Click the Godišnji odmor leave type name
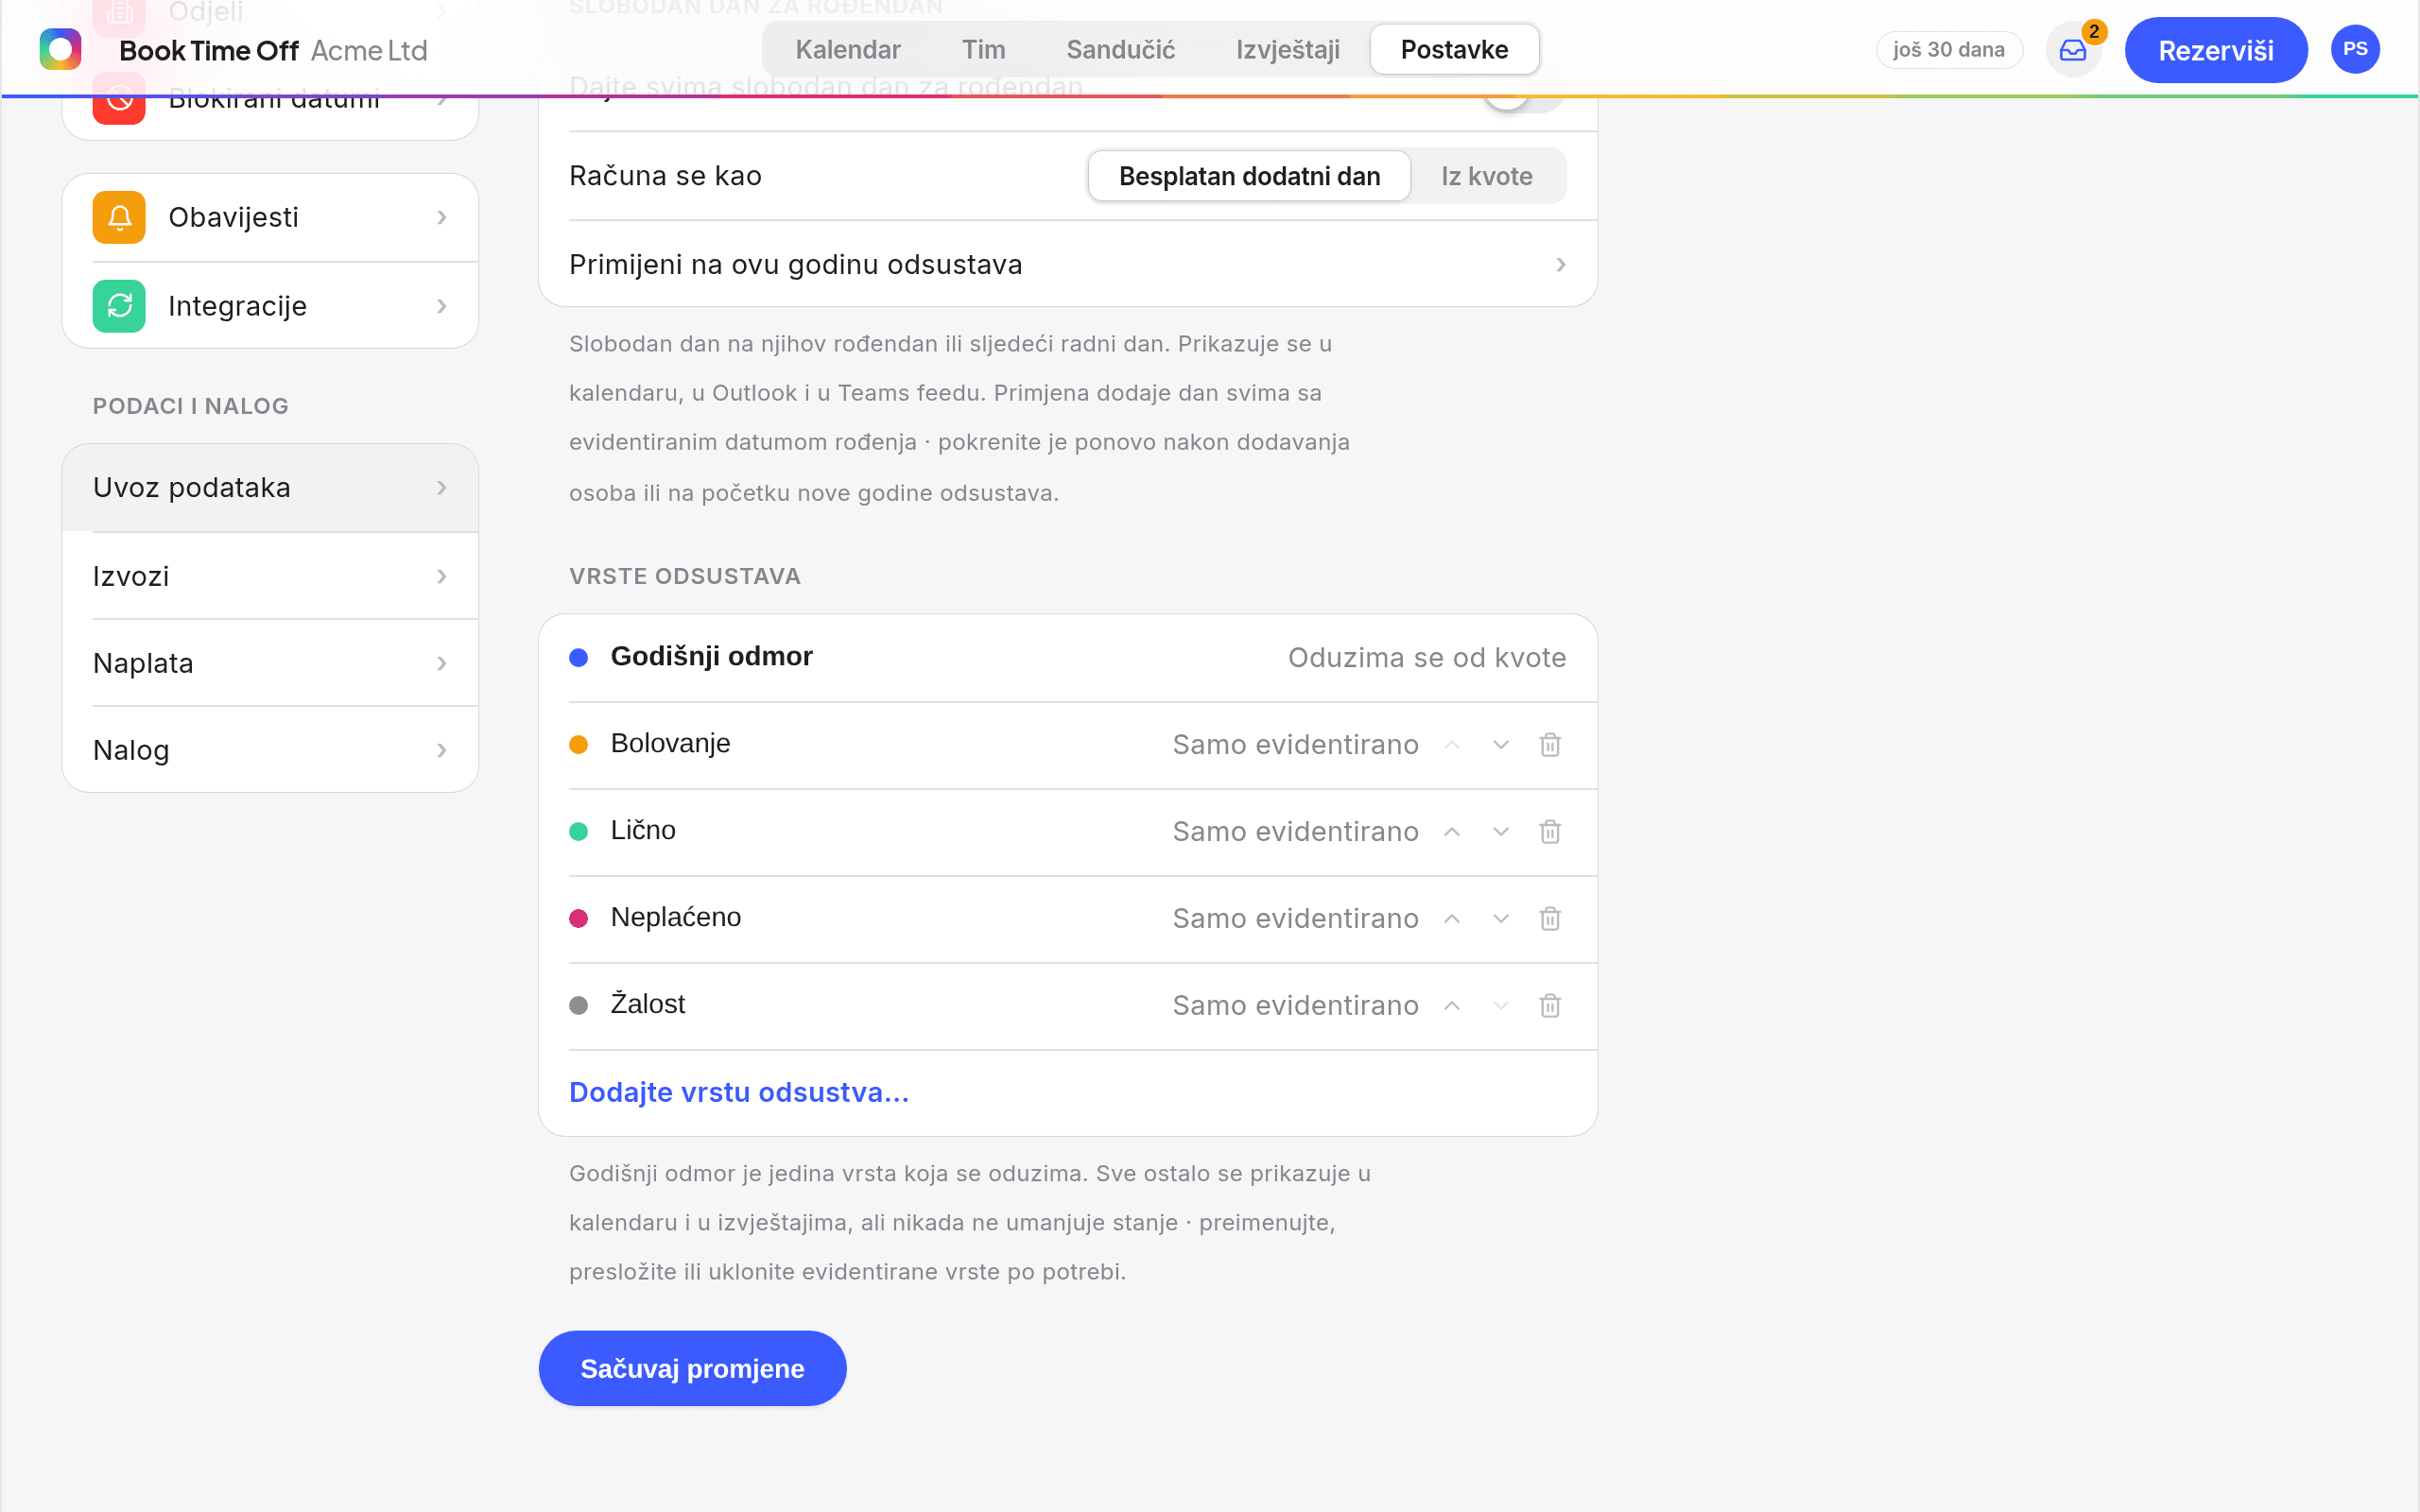The height and width of the screenshot is (1512, 2420). (x=711, y=656)
